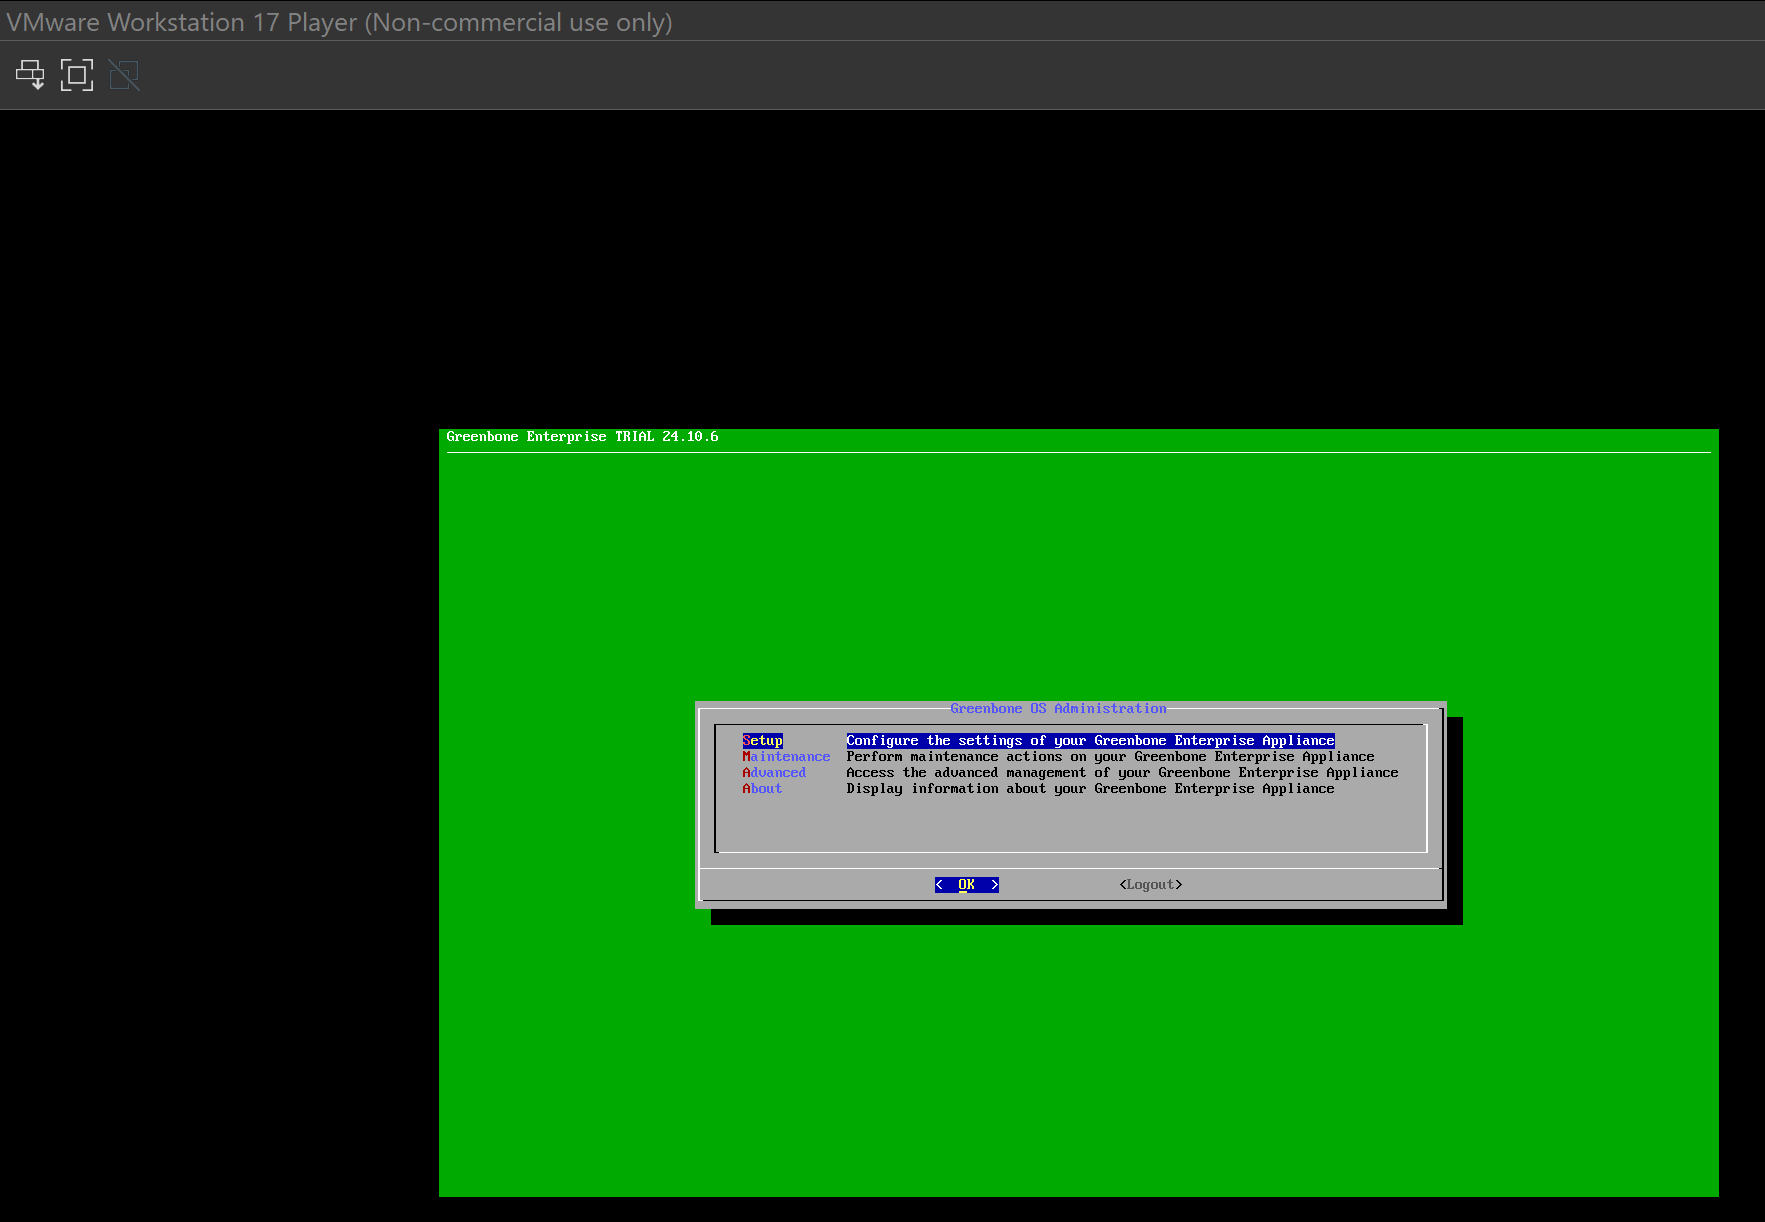1765x1222 pixels.
Task: Select the Maintenance menu entry
Action: tap(787, 756)
